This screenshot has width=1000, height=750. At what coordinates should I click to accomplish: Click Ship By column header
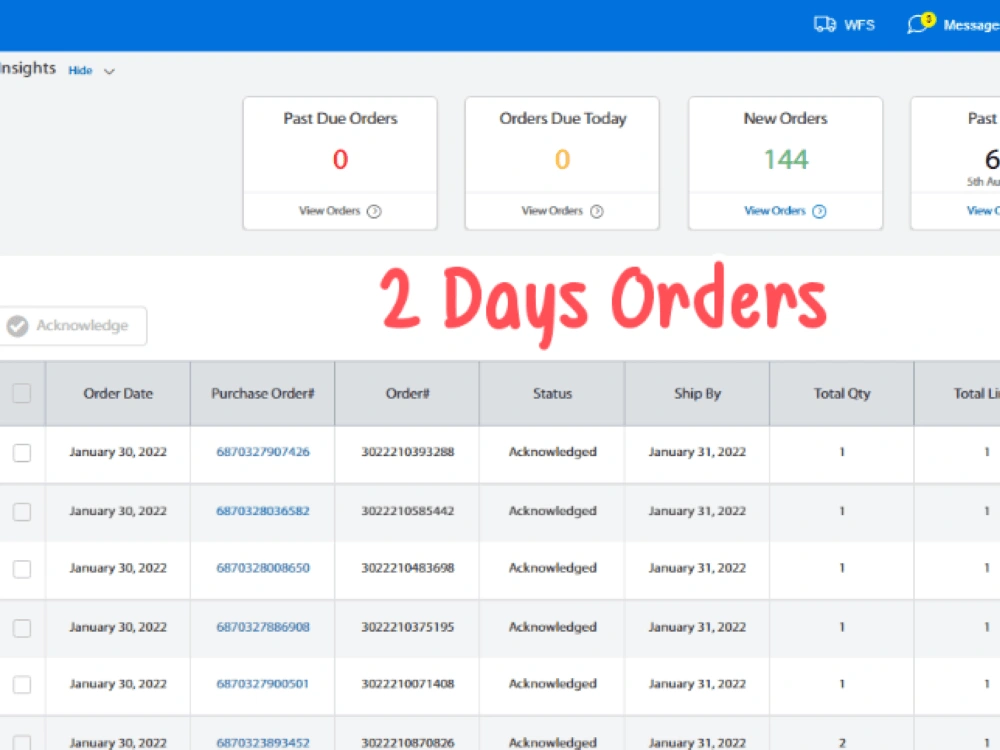click(697, 393)
